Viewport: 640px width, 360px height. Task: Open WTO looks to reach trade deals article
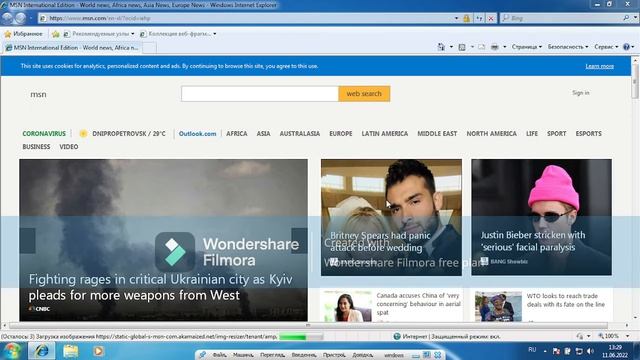[x=566, y=300]
